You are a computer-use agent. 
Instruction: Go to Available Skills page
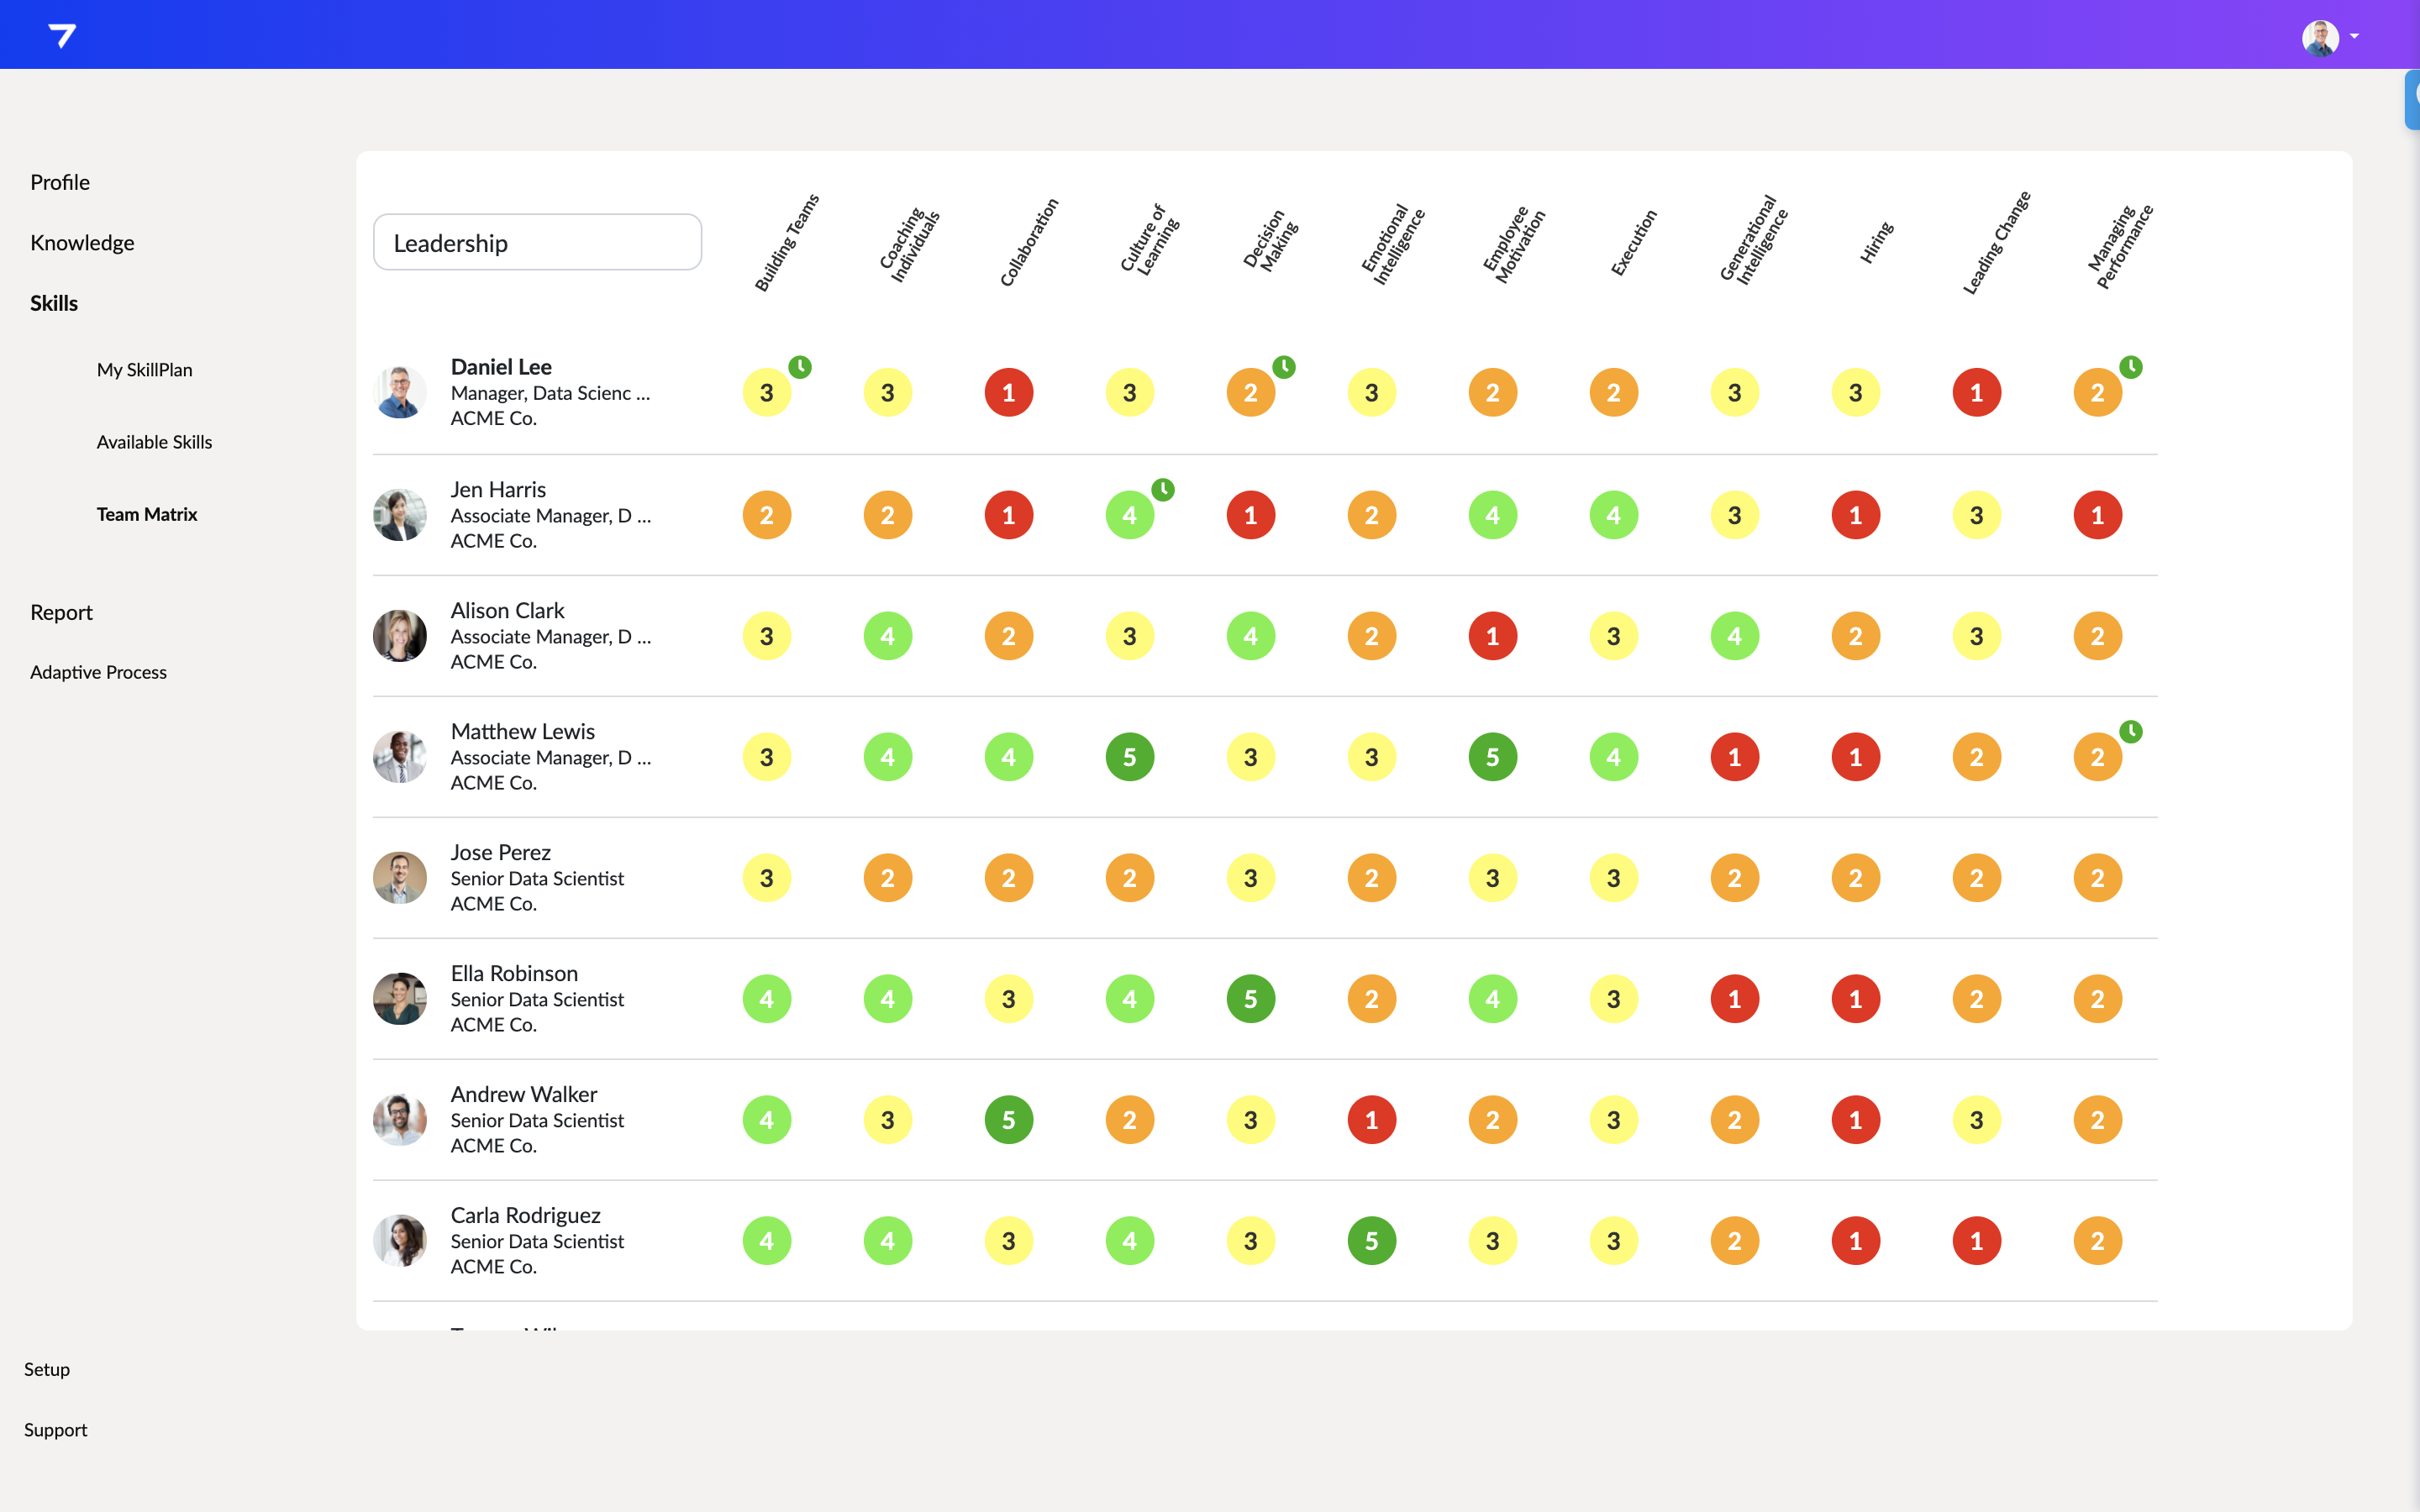click(154, 442)
